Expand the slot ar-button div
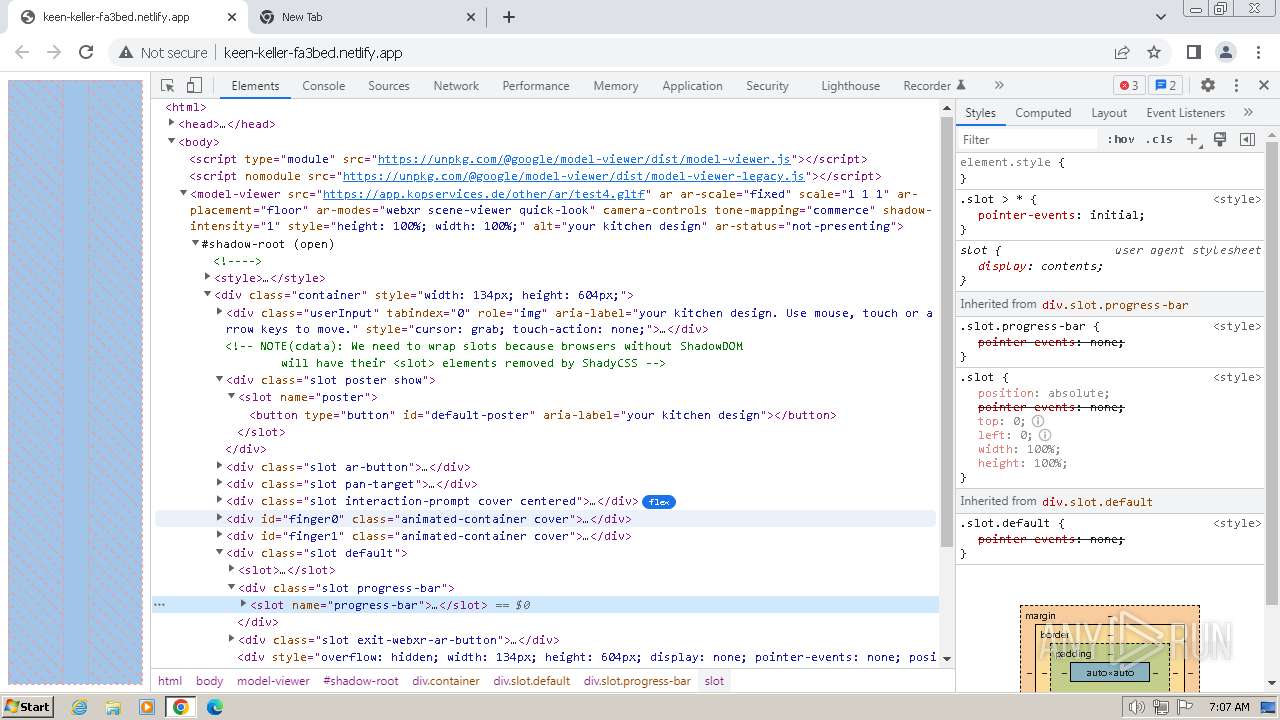This screenshot has height=720, width=1280. coord(219,466)
